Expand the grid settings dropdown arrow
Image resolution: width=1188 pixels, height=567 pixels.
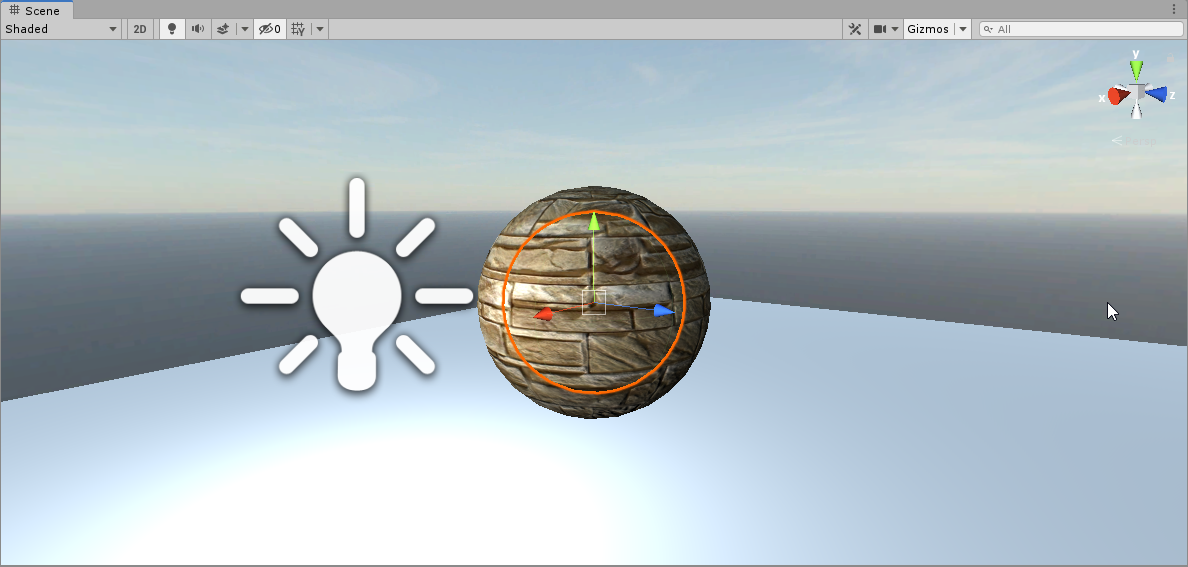tap(320, 29)
